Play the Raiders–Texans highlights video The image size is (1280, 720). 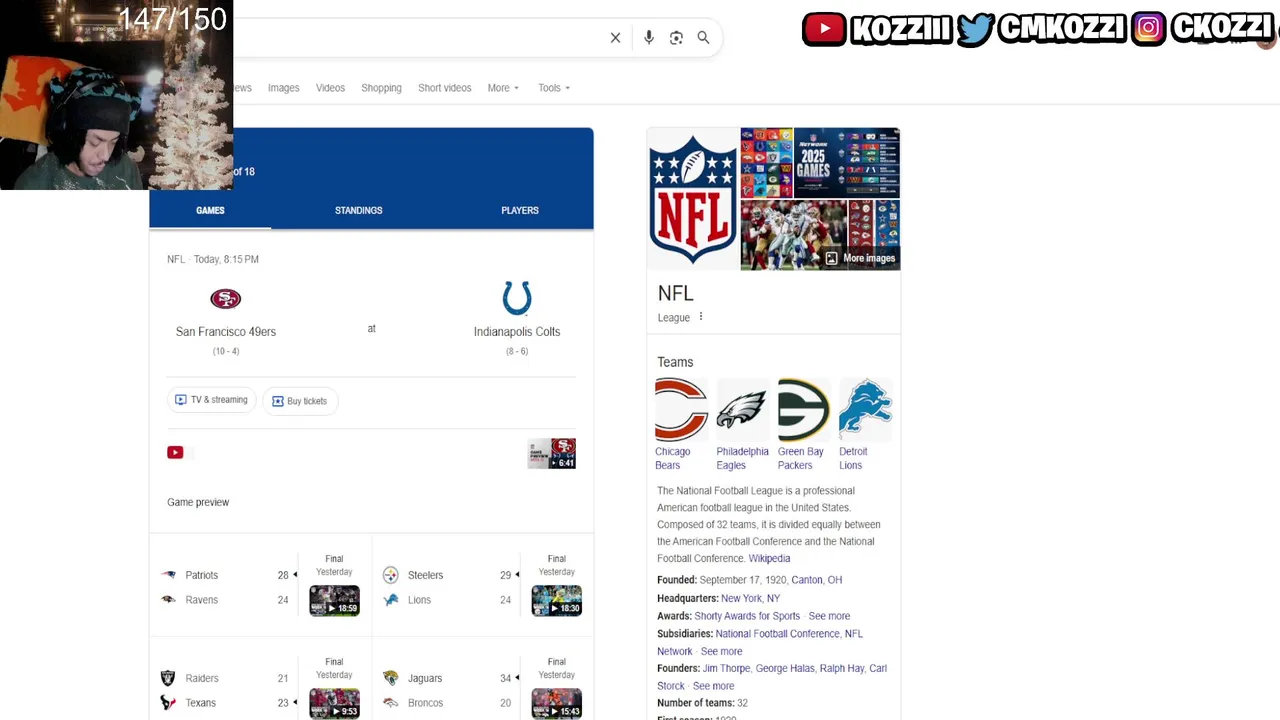click(334, 703)
